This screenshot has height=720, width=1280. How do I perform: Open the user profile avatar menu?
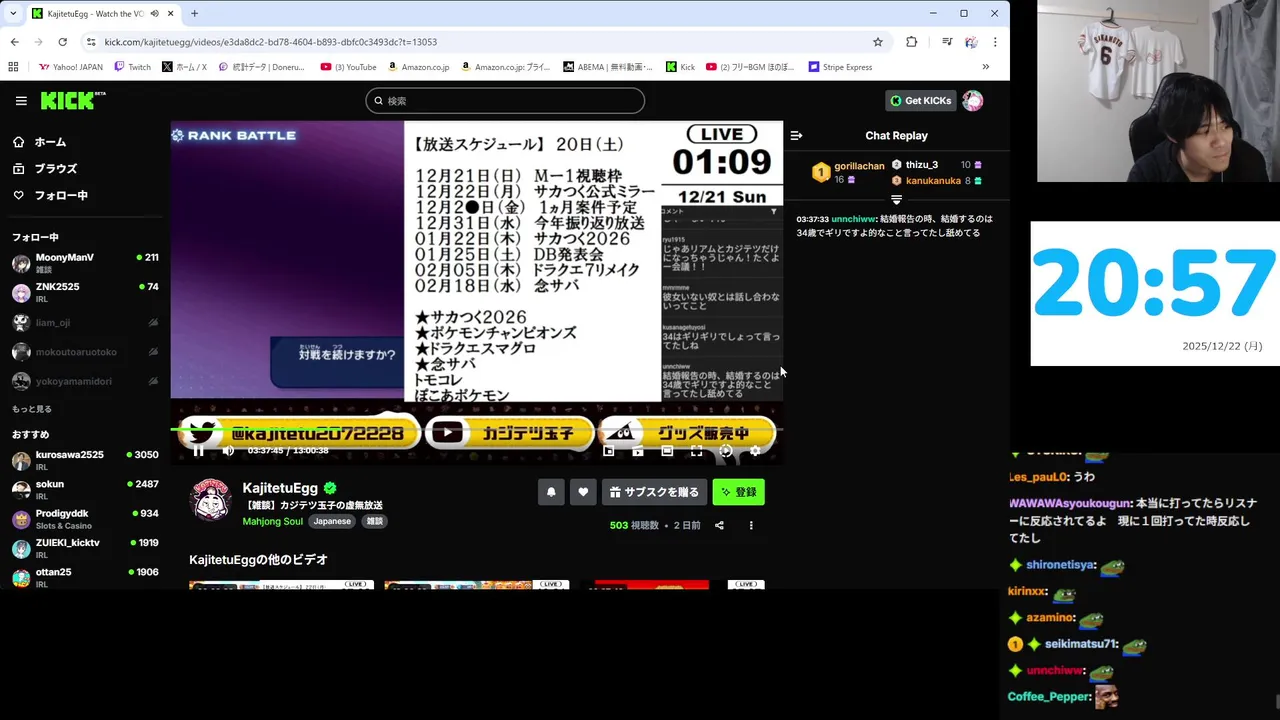point(973,101)
